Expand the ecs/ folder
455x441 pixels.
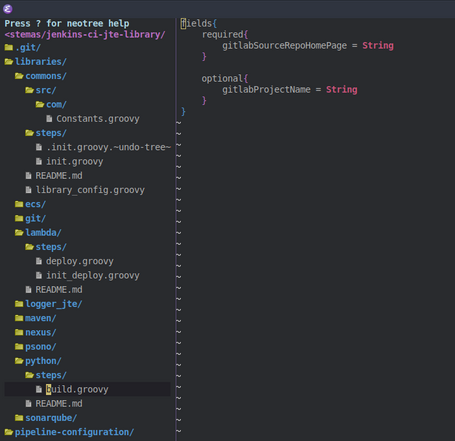(35, 204)
